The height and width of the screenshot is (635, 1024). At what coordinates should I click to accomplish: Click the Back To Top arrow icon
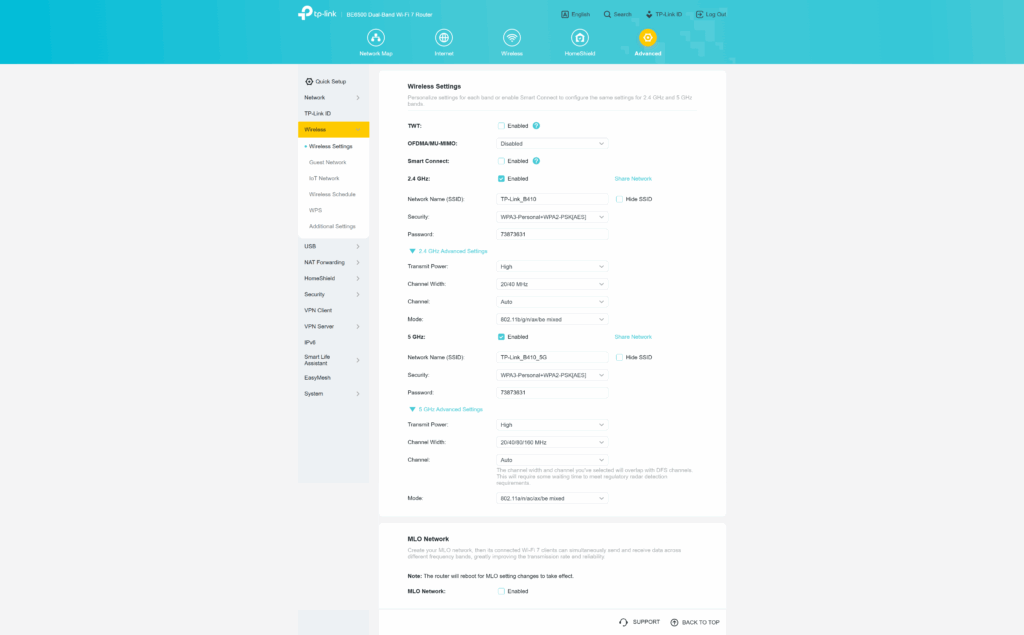[x=675, y=622]
